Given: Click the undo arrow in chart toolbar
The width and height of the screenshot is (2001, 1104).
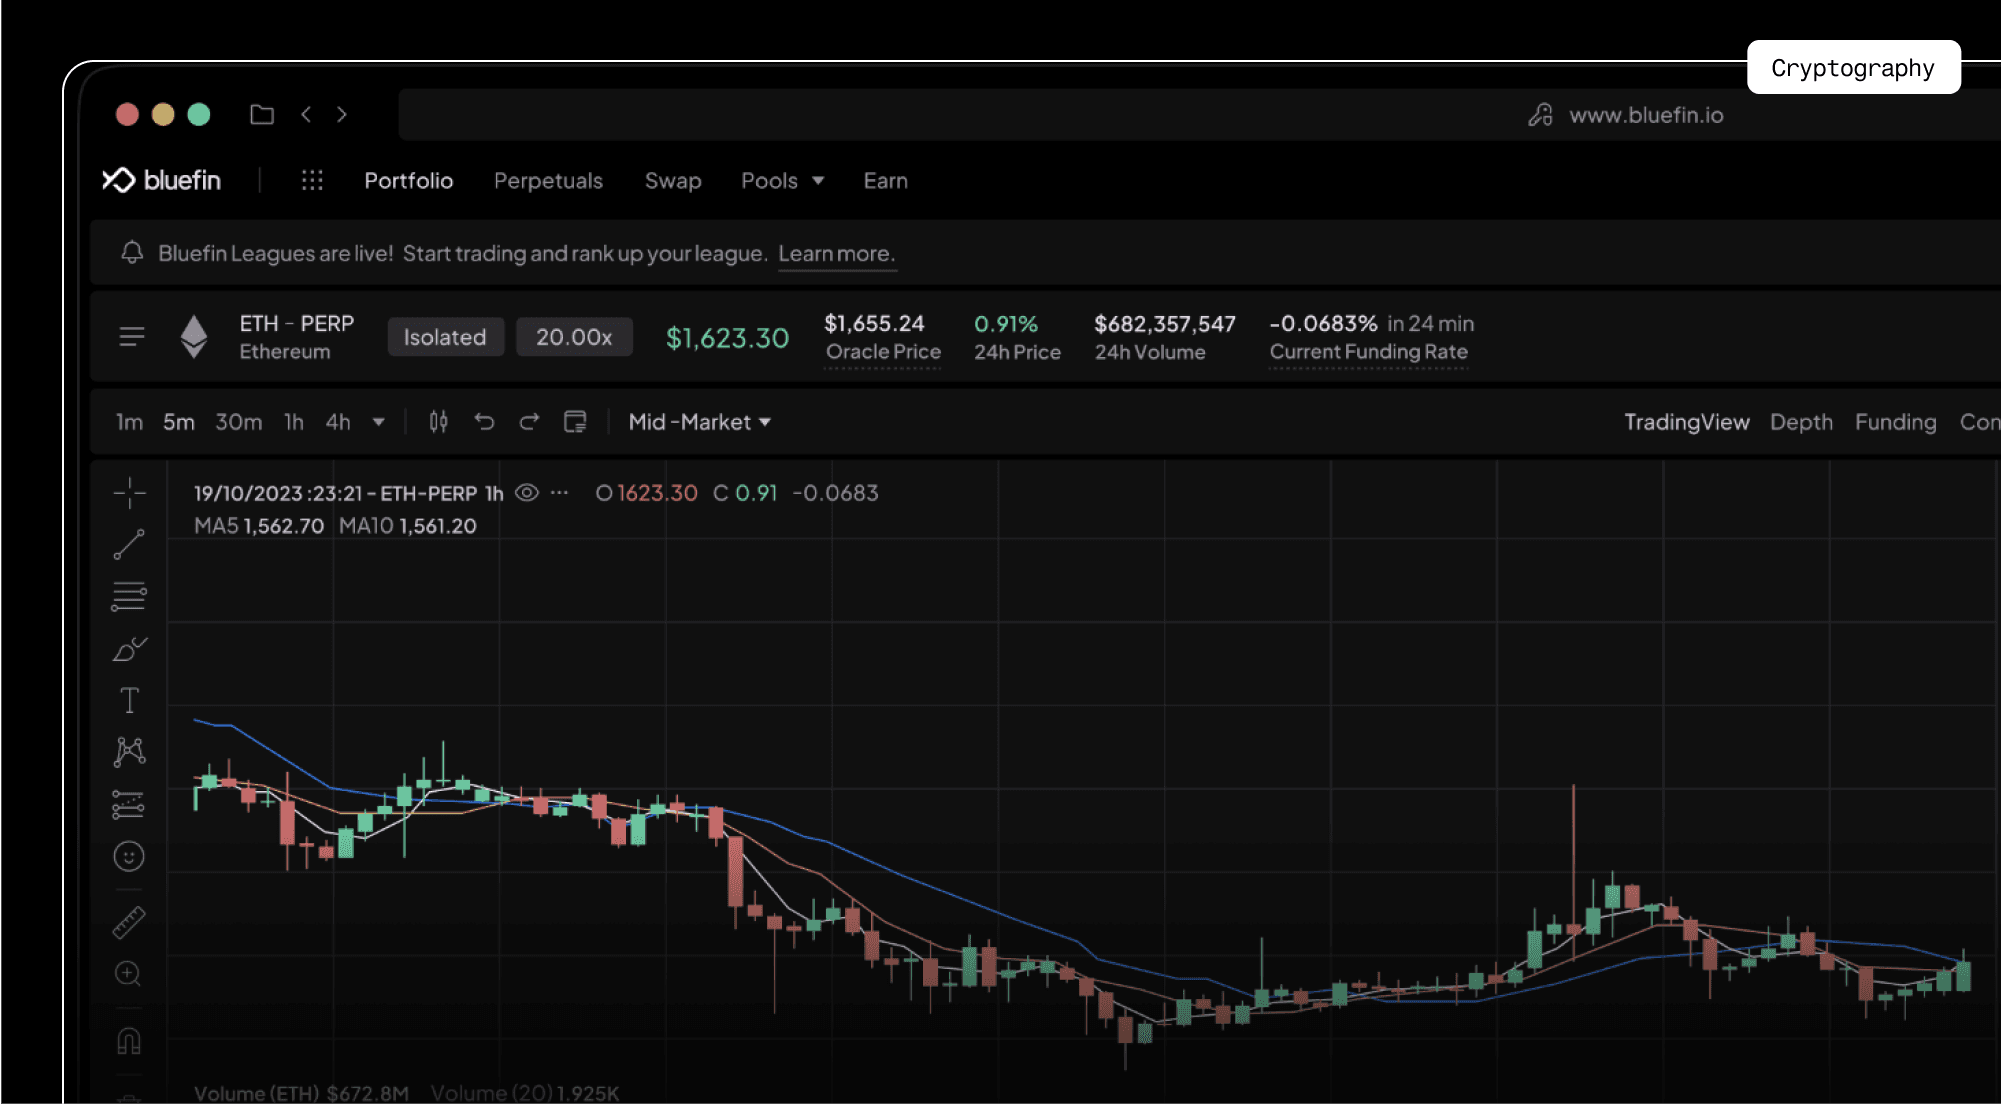Looking at the screenshot, I should coord(484,422).
